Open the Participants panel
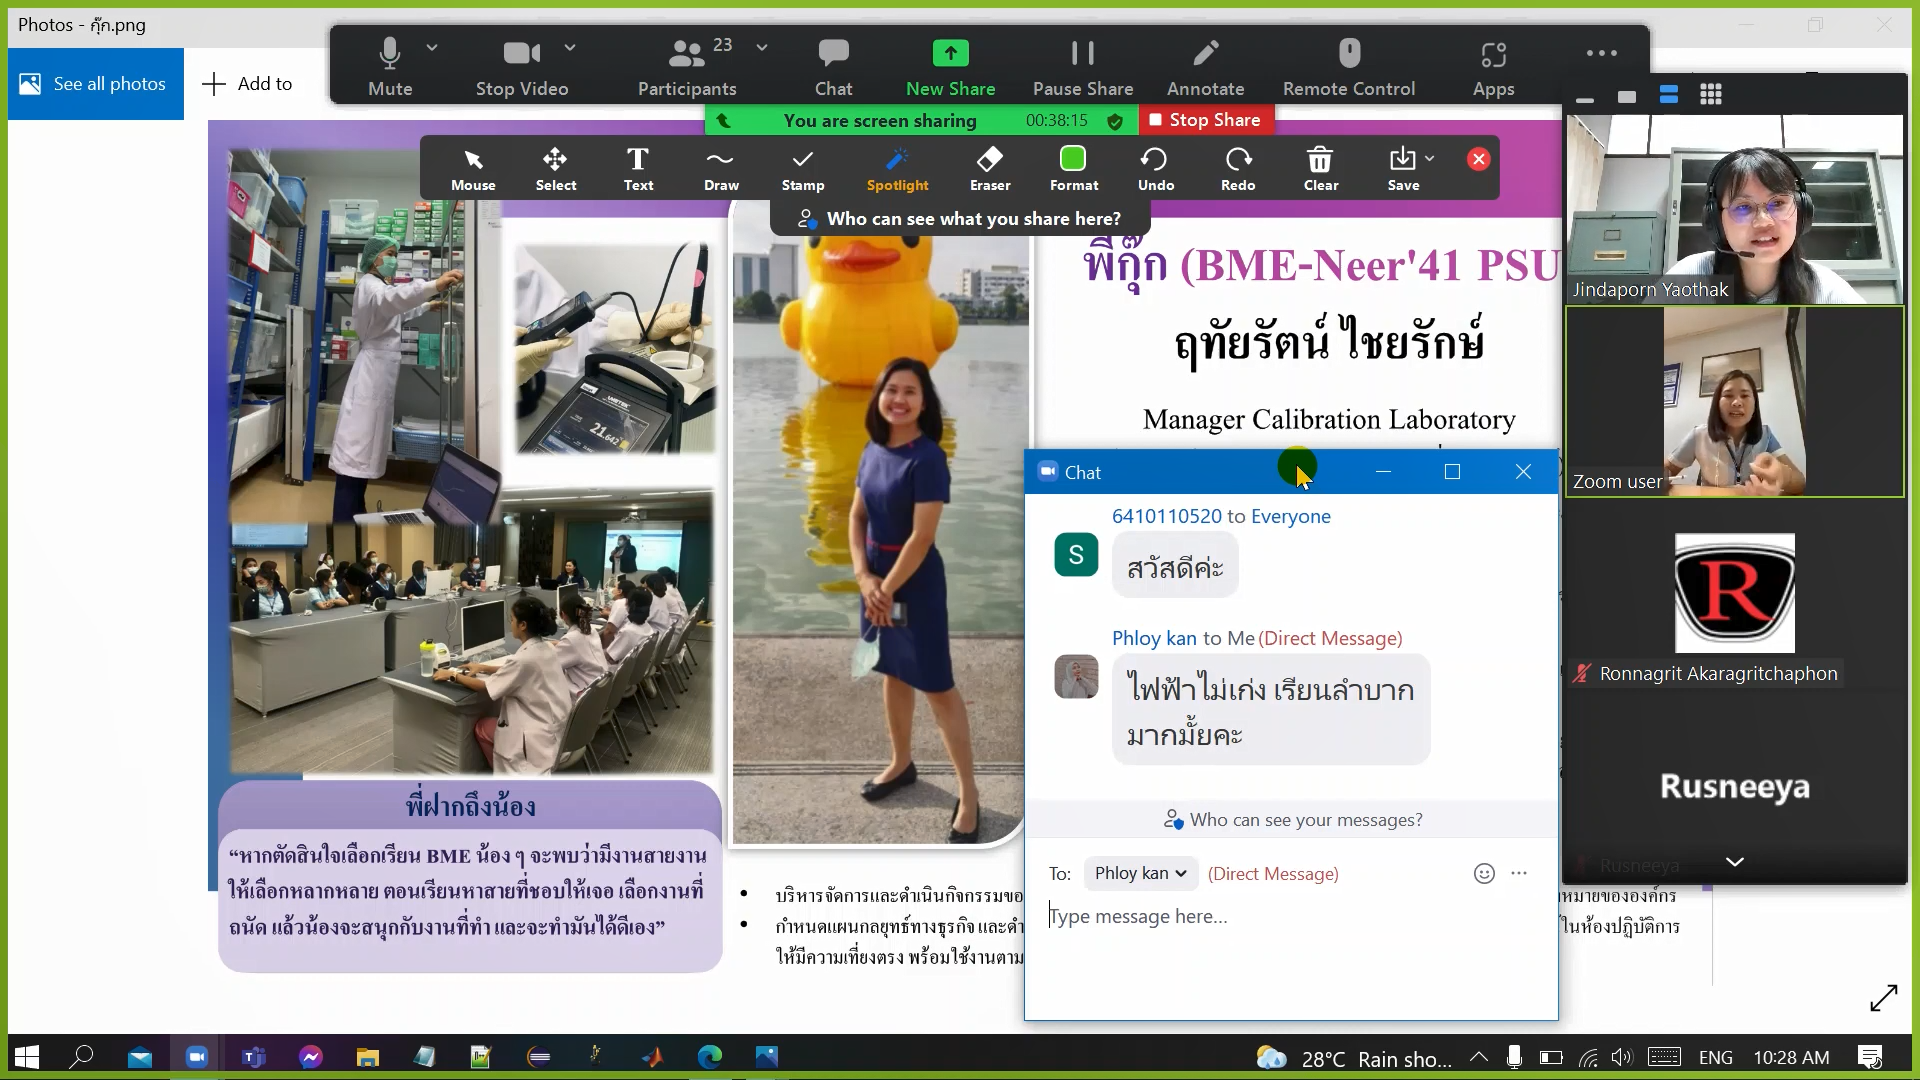Viewport: 1920px width, 1080px height. click(x=687, y=67)
